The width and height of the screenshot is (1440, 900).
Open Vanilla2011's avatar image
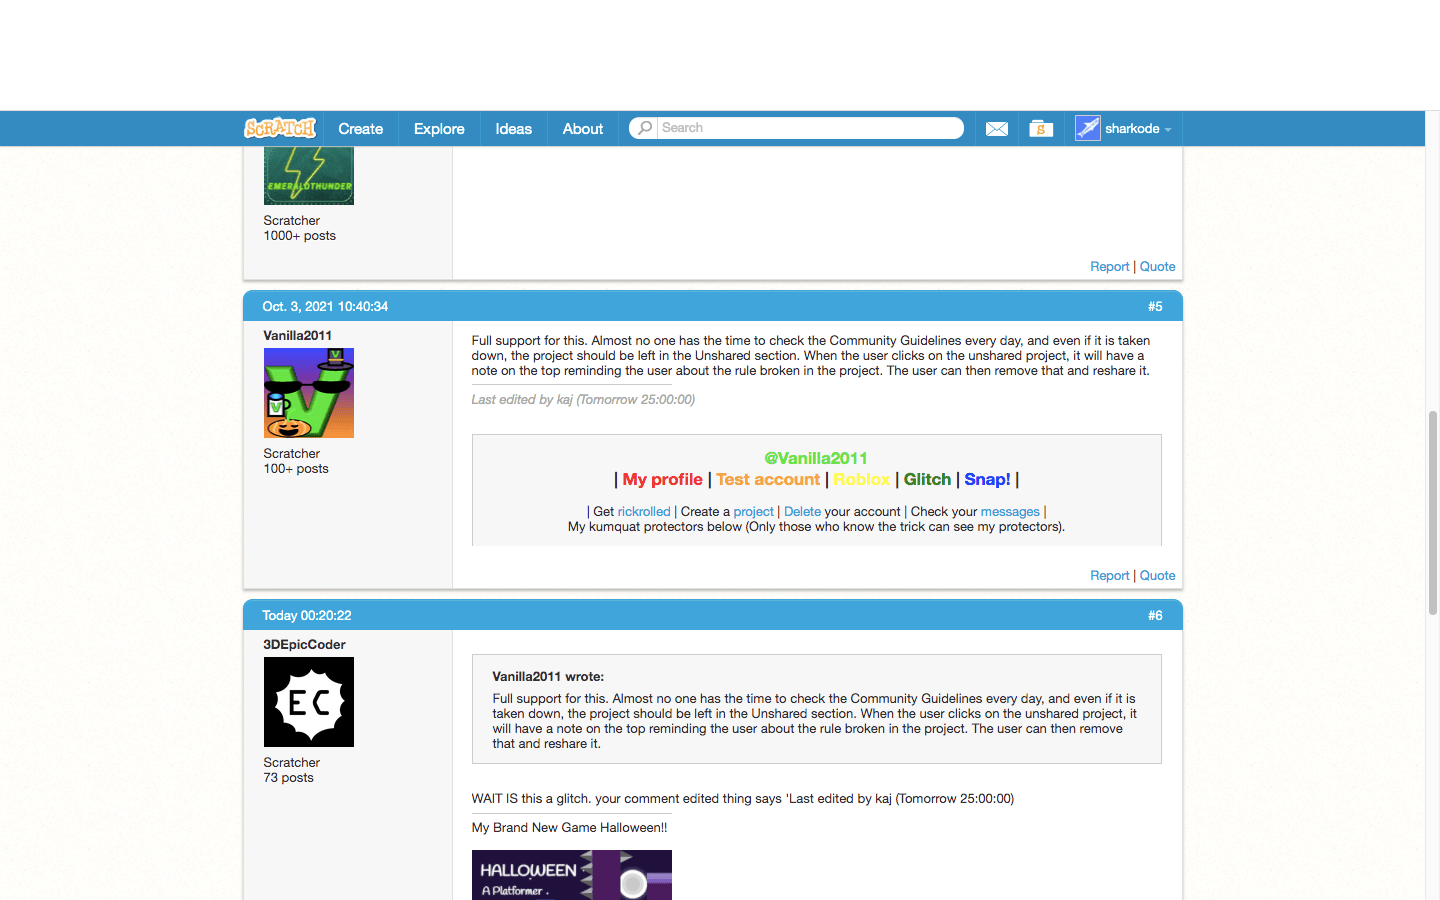(x=308, y=392)
